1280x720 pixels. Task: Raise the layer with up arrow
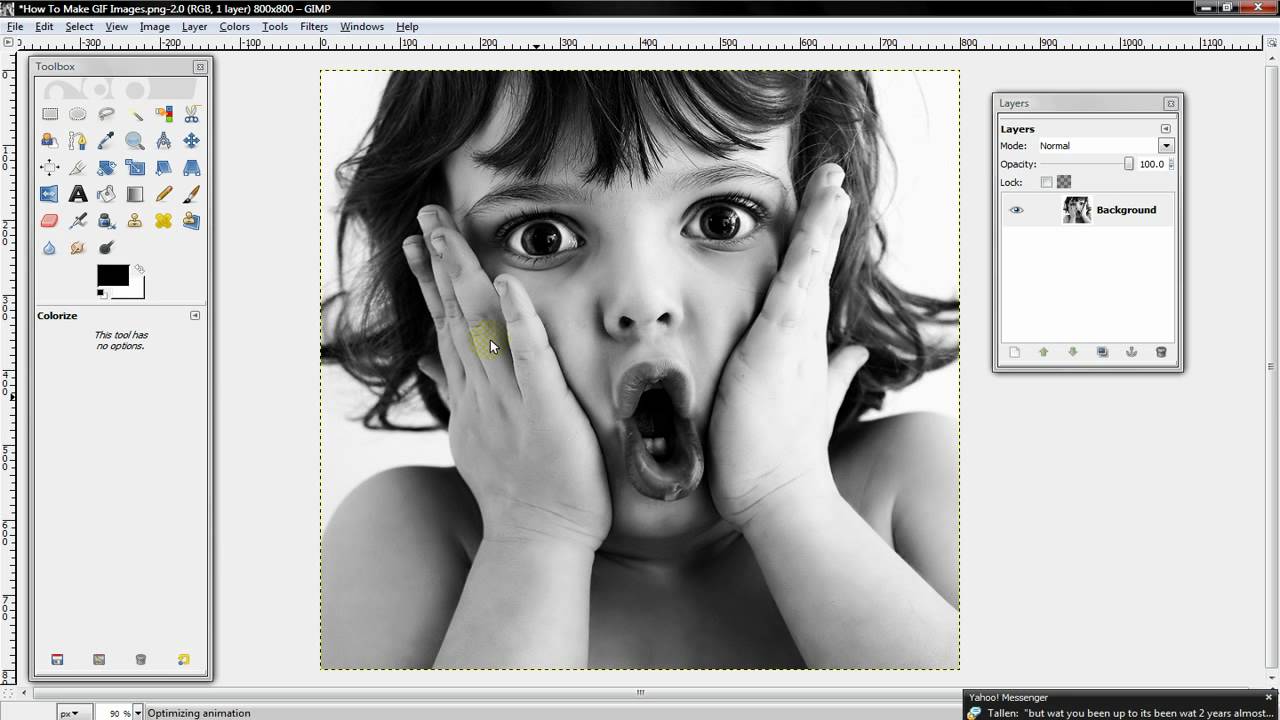coord(1043,352)
